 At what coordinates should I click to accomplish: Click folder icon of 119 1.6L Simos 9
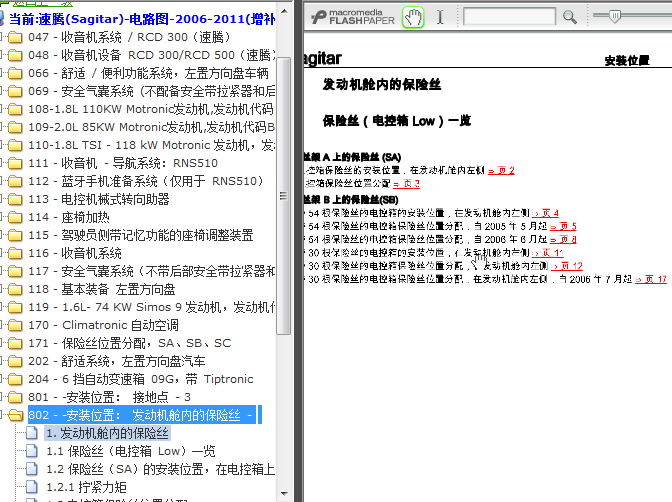[x=15, y=308]
